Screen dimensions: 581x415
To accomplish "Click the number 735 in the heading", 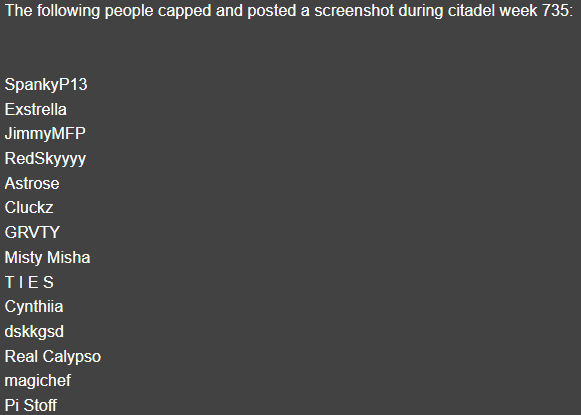I will pyautogui.click(x=555, y=11).
